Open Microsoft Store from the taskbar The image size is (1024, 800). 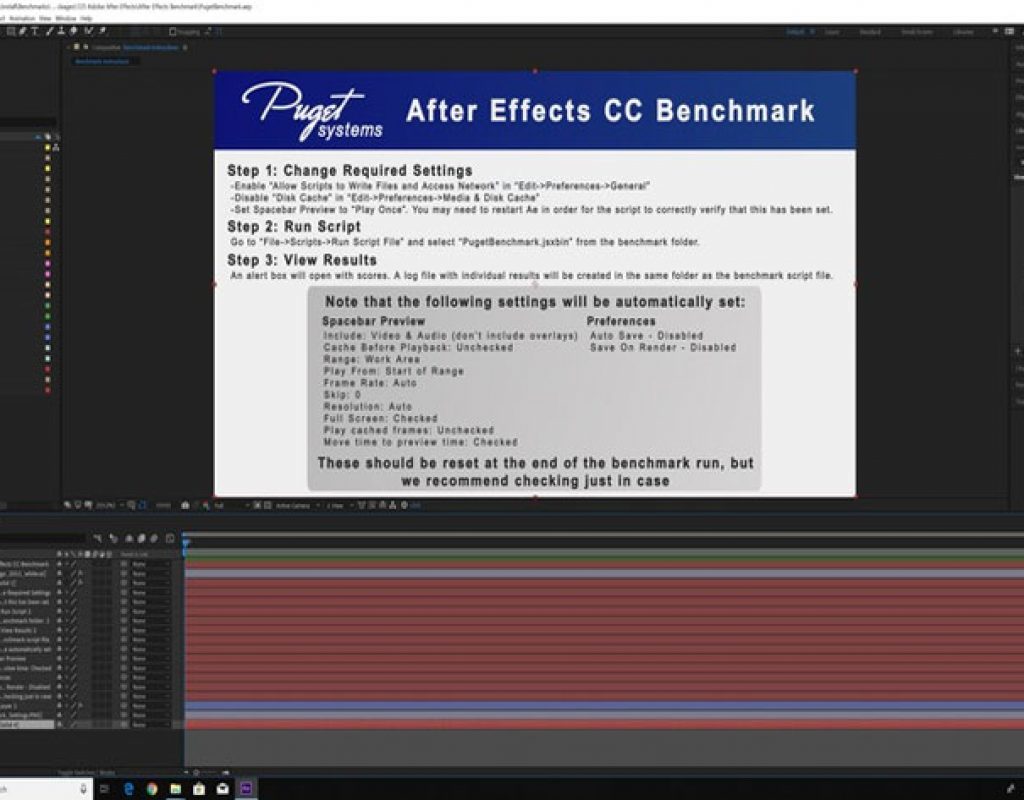pos(199,788)
